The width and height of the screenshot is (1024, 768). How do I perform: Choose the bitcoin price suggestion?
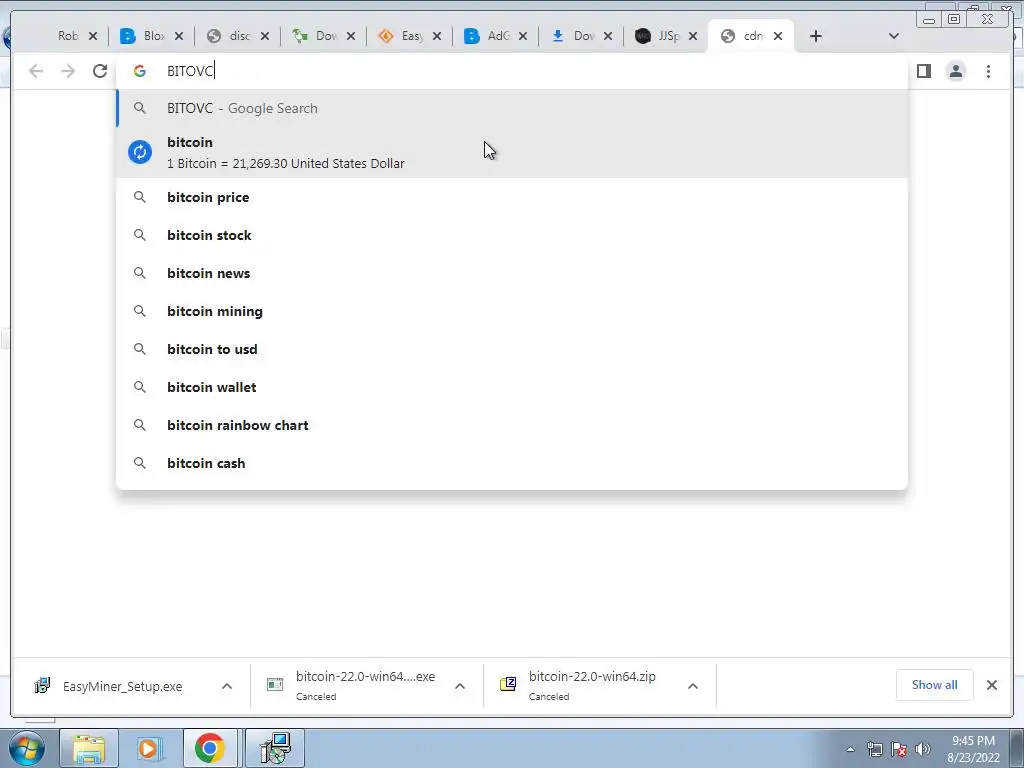point(513,197)
